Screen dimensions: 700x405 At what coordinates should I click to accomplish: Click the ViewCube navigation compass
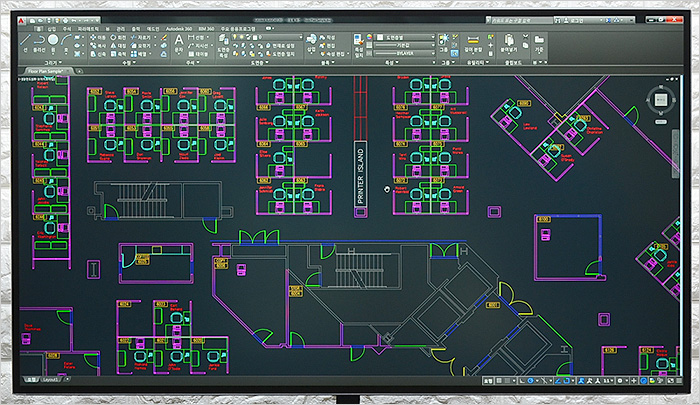660,99
